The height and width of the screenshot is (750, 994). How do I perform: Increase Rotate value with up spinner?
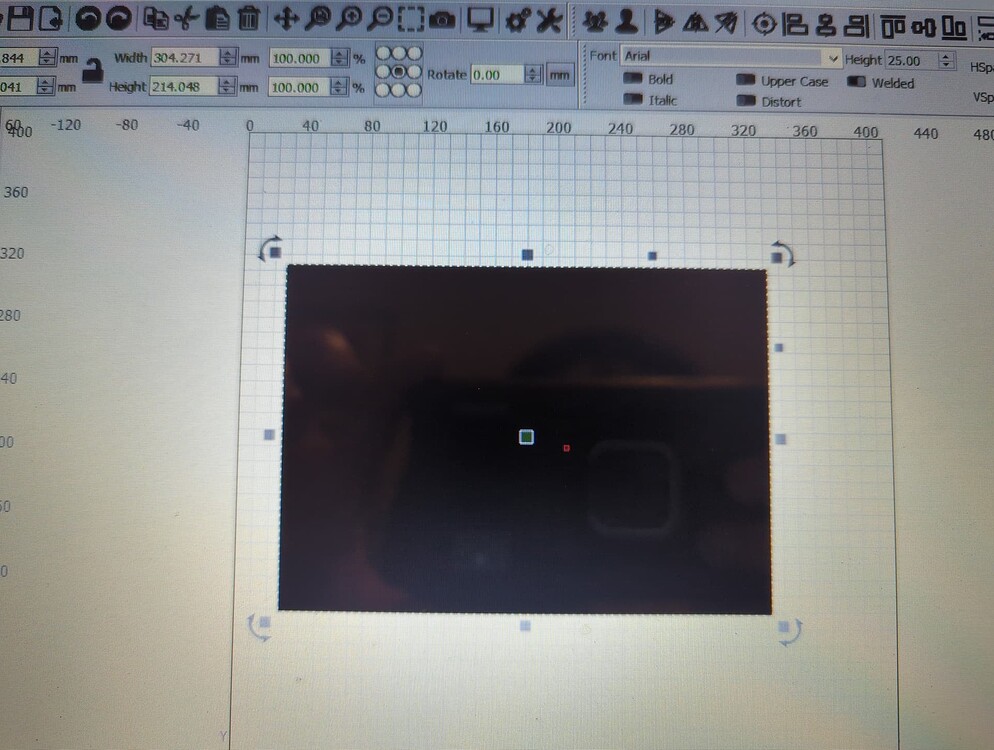coord(533,71)
